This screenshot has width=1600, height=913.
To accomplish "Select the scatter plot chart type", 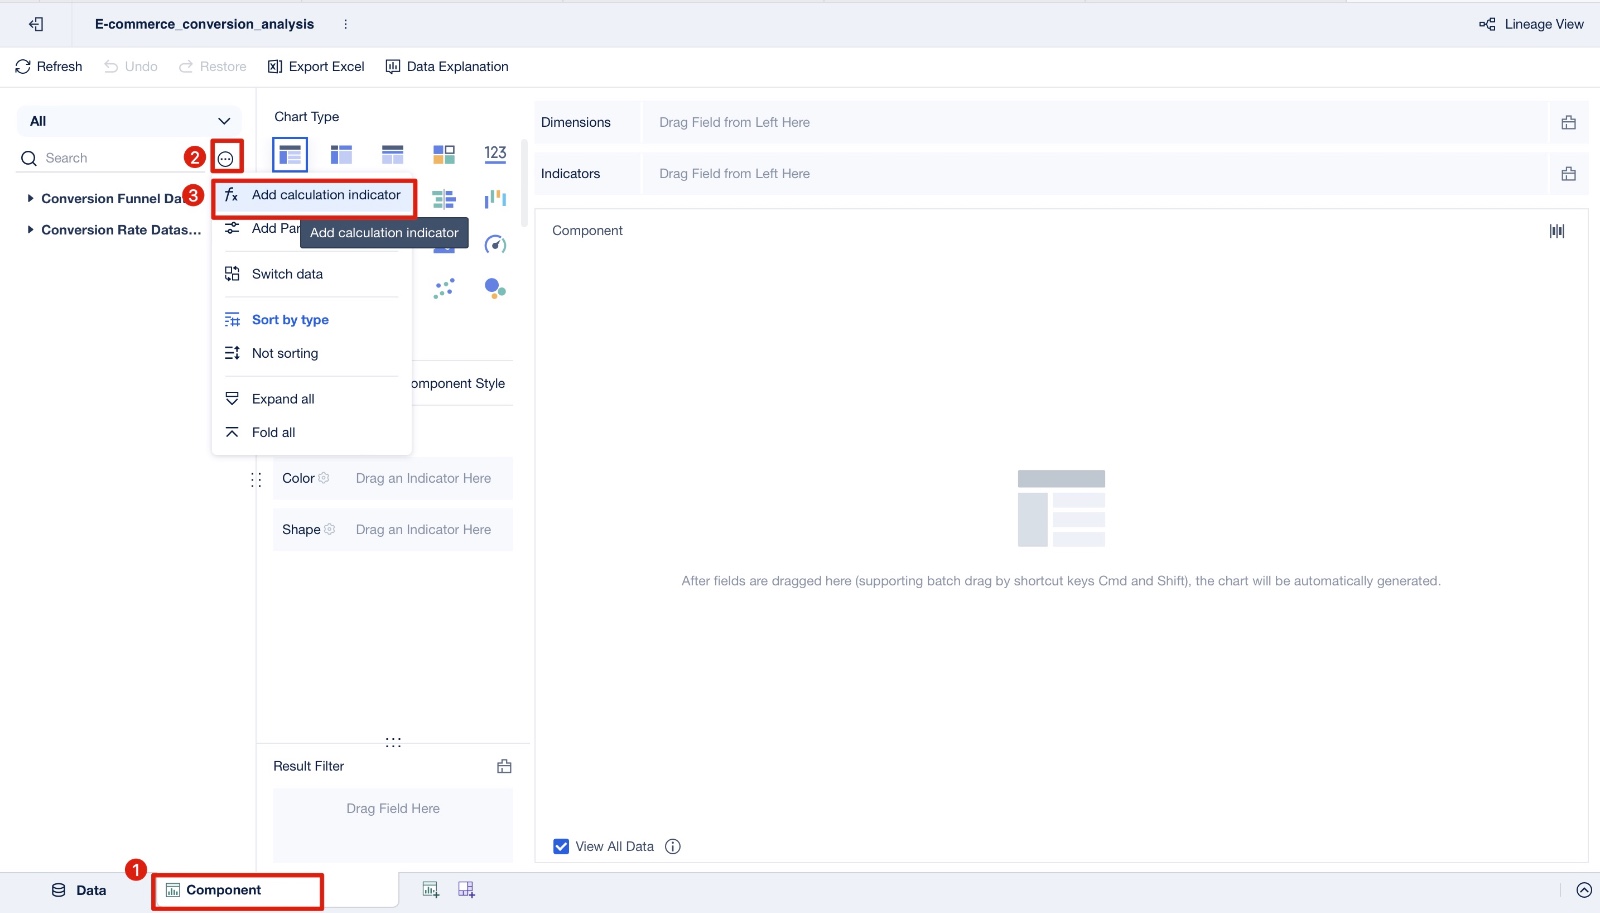I will pos(444,289).
